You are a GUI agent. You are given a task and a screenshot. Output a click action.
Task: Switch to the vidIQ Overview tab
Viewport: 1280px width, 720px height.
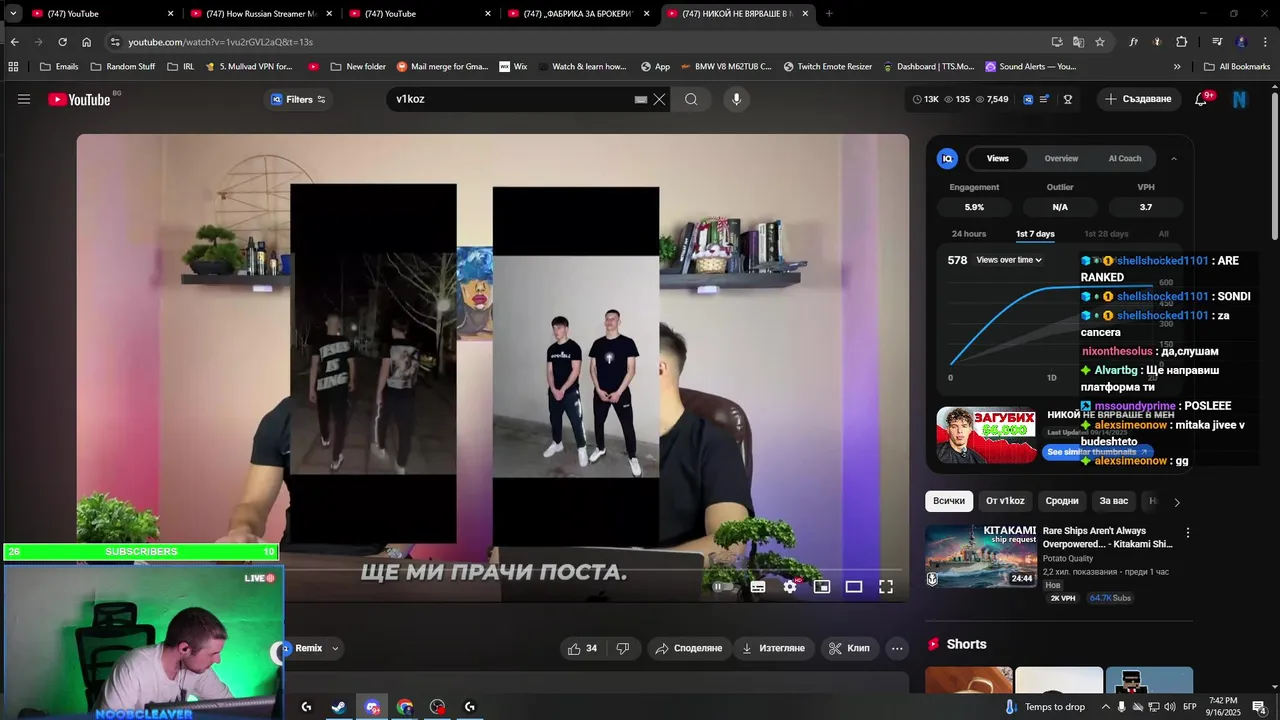click(x=1061, y=158)
